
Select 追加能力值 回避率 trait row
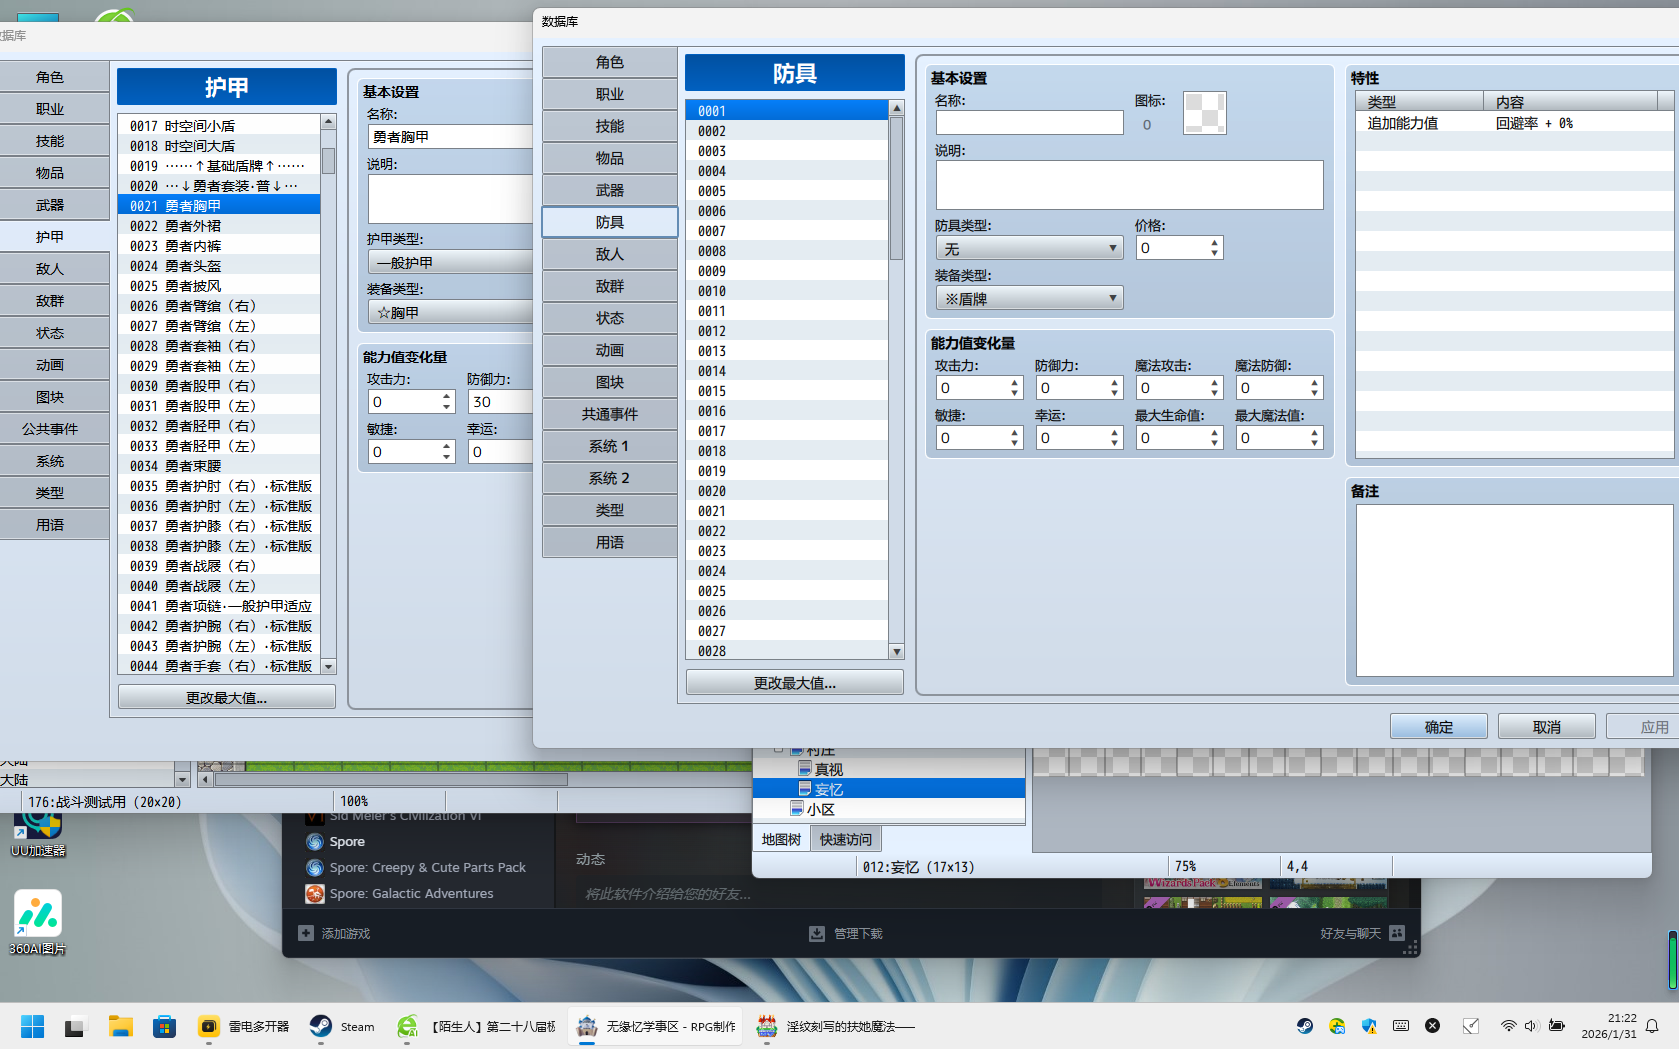[1514, 123]
